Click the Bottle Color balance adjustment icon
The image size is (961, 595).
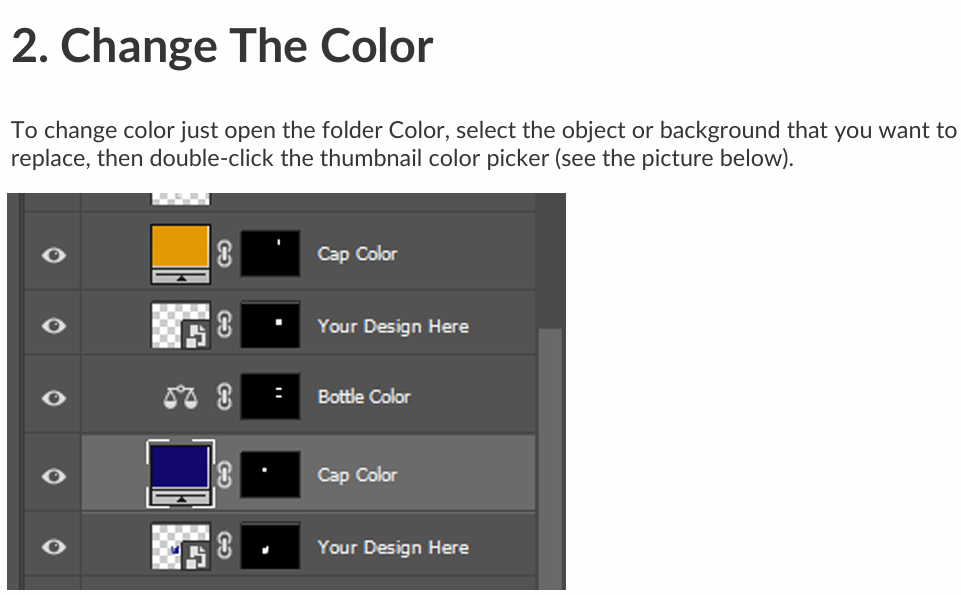point(181,397)
